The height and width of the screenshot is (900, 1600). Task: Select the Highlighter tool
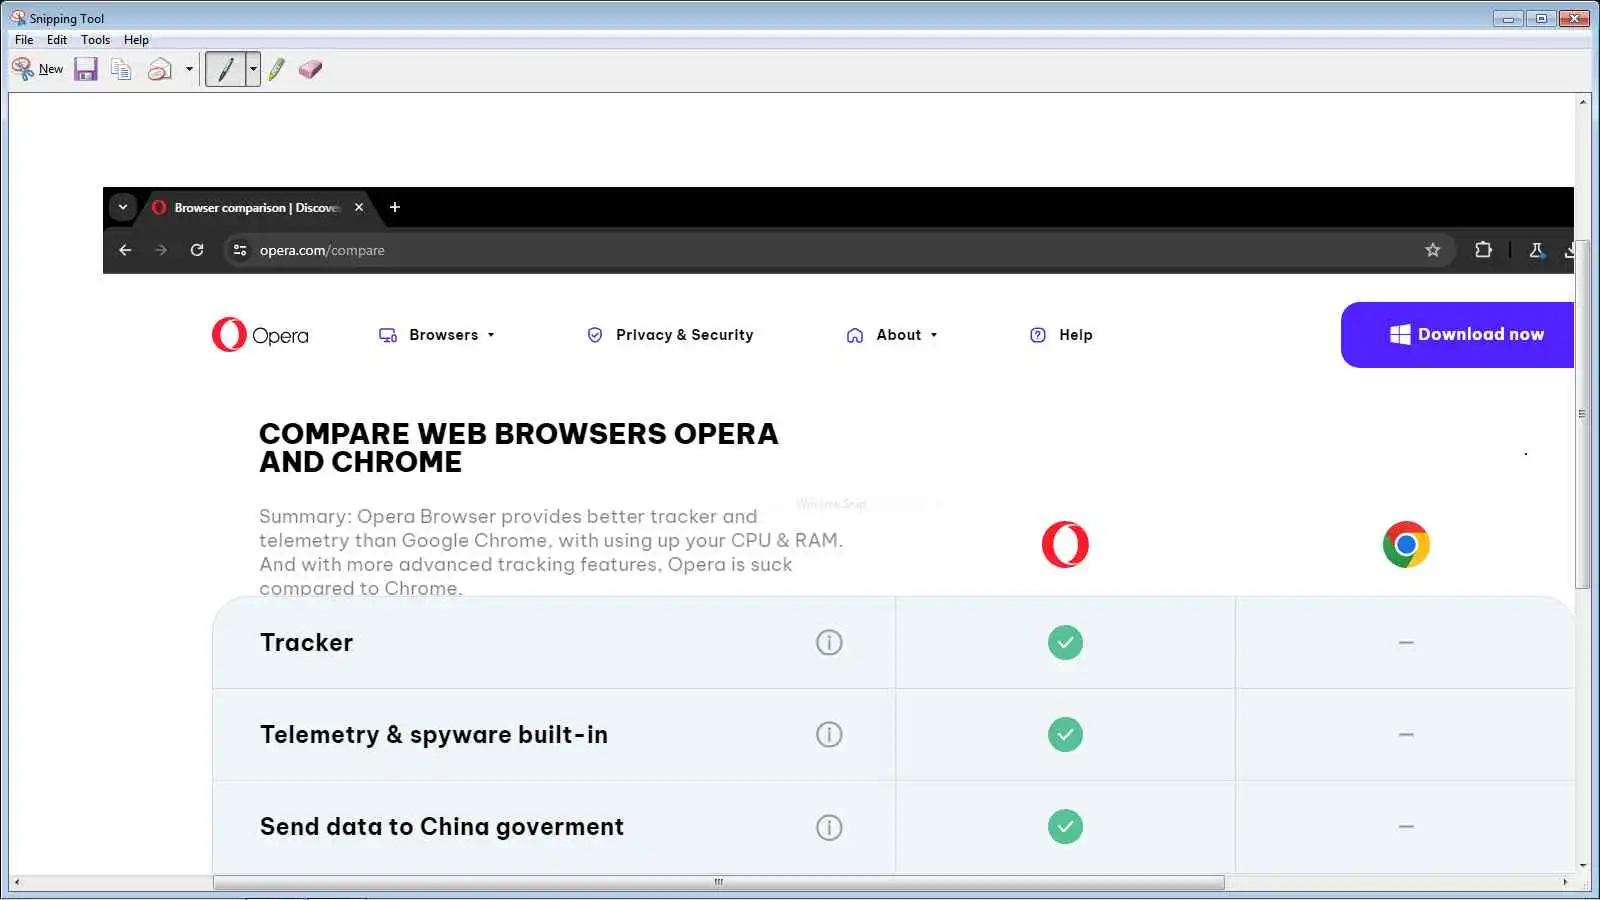(277, 69)
